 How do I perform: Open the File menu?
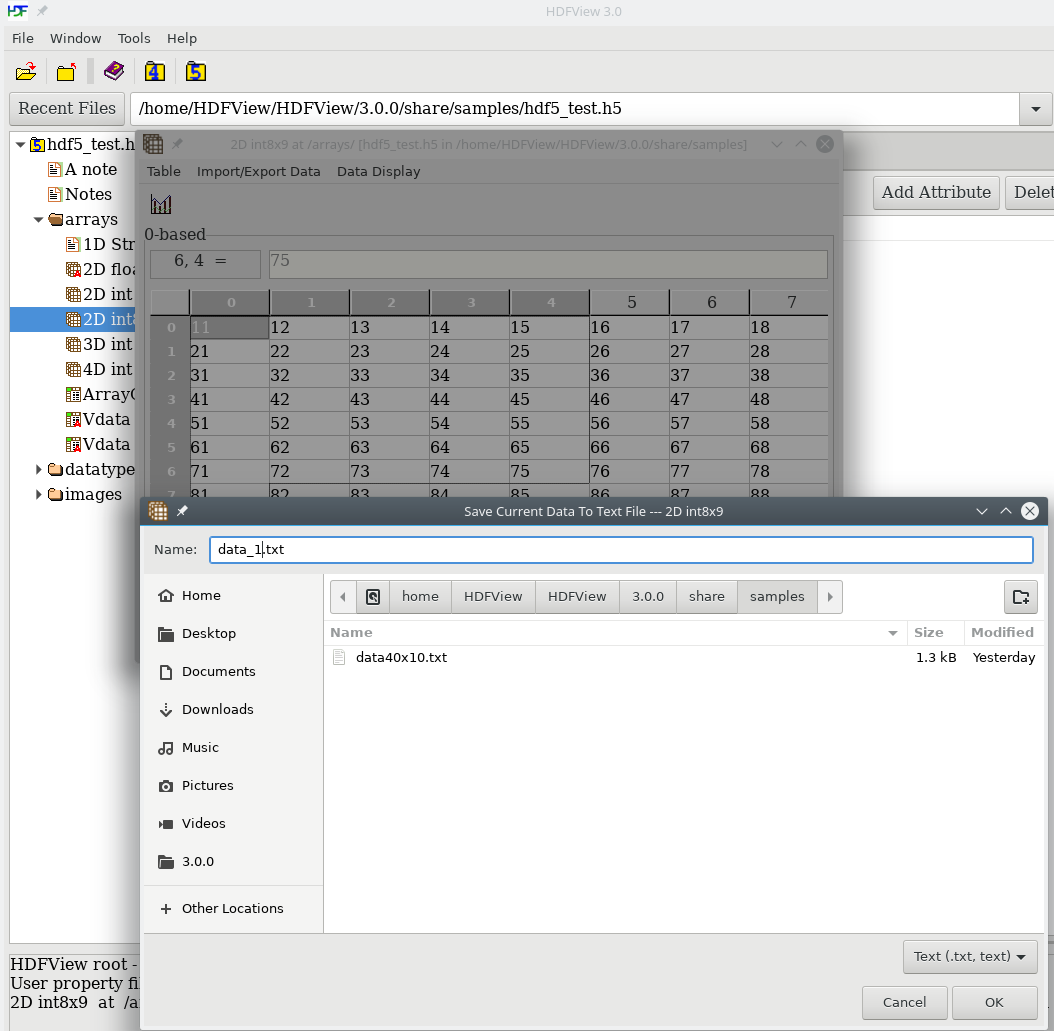(23, 38)
